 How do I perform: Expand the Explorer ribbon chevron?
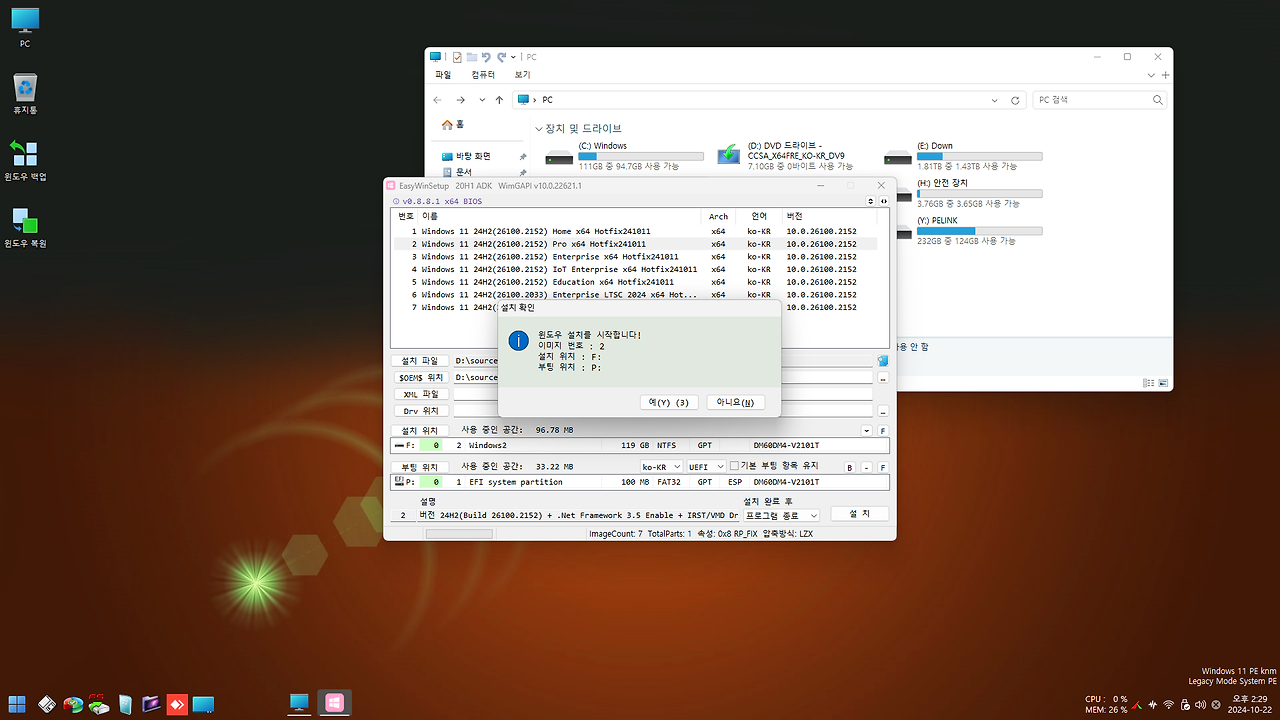(x=1152, y=75)
